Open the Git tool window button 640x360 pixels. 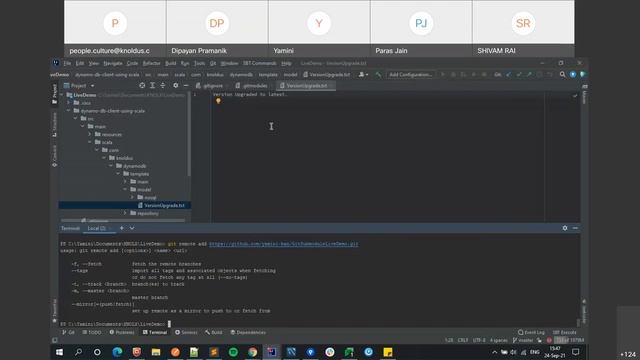[68, 333]
